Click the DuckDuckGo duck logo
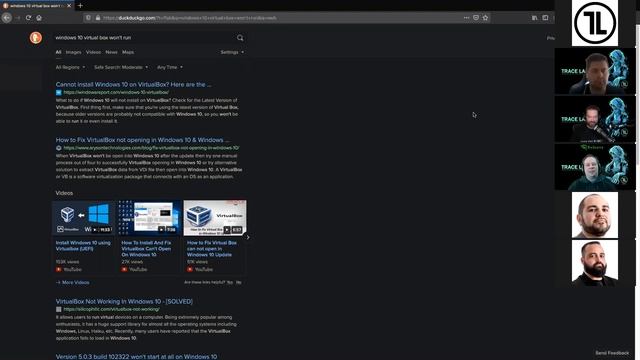 [36, 38]
